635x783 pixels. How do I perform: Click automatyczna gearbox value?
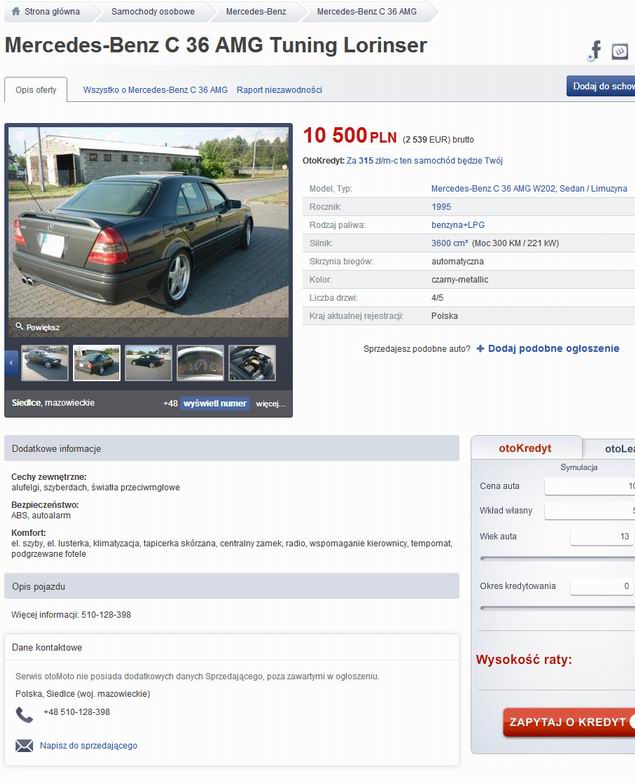pyautogui.click(x=457, y=261)
